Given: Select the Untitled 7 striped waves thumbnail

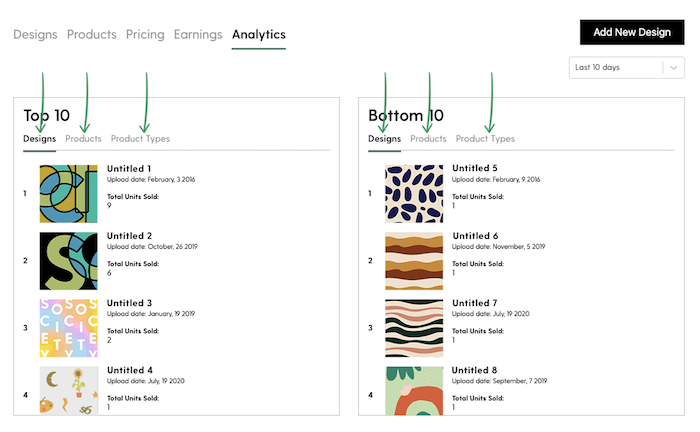Looking at the screenshot, I should pyautogui.click(x=414, y=328).
